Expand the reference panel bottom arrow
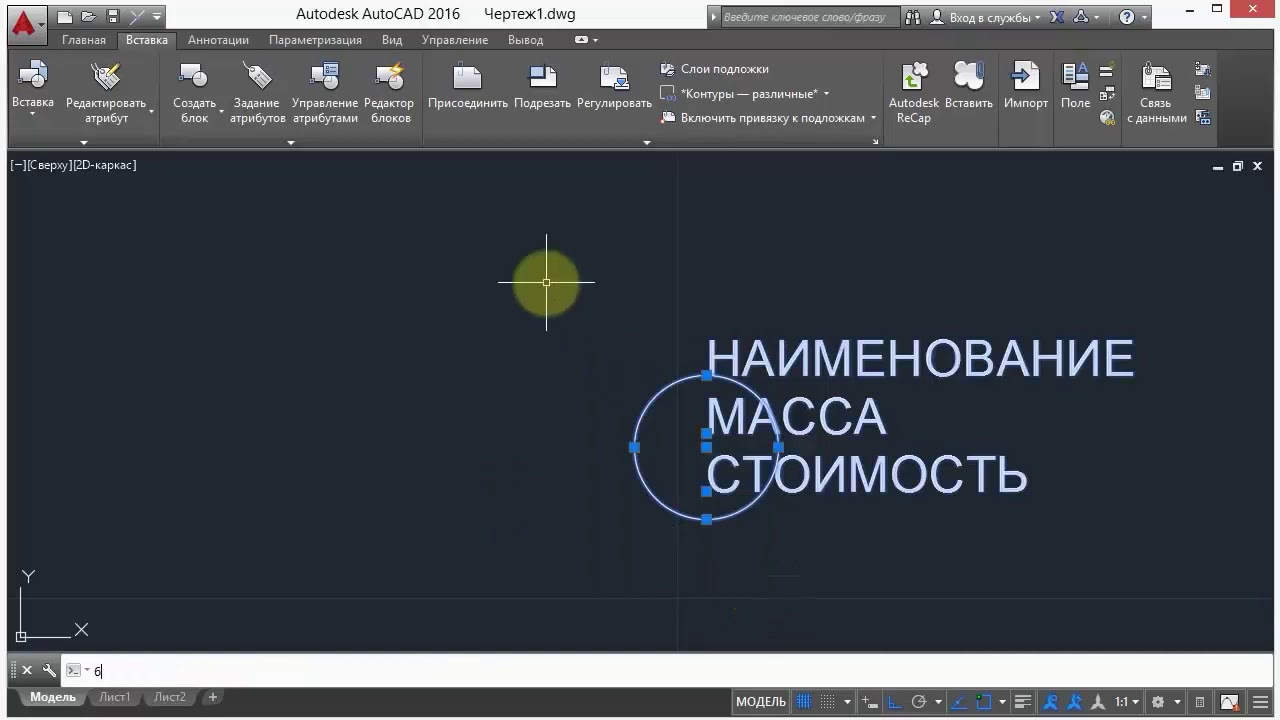 click(x=647, y=143)
